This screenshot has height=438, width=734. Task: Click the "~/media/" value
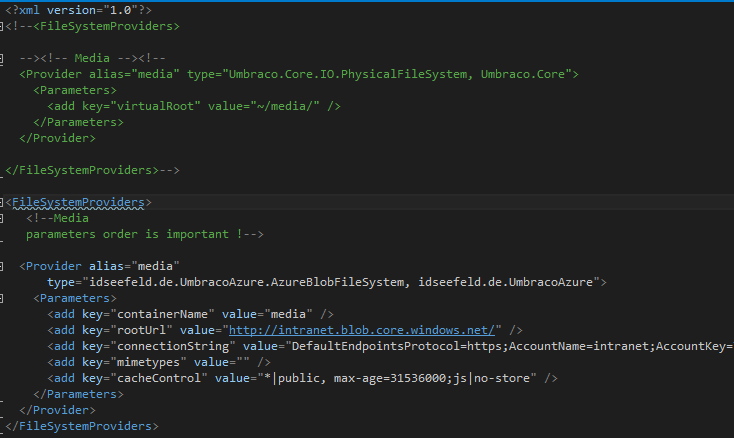point(285,106)
